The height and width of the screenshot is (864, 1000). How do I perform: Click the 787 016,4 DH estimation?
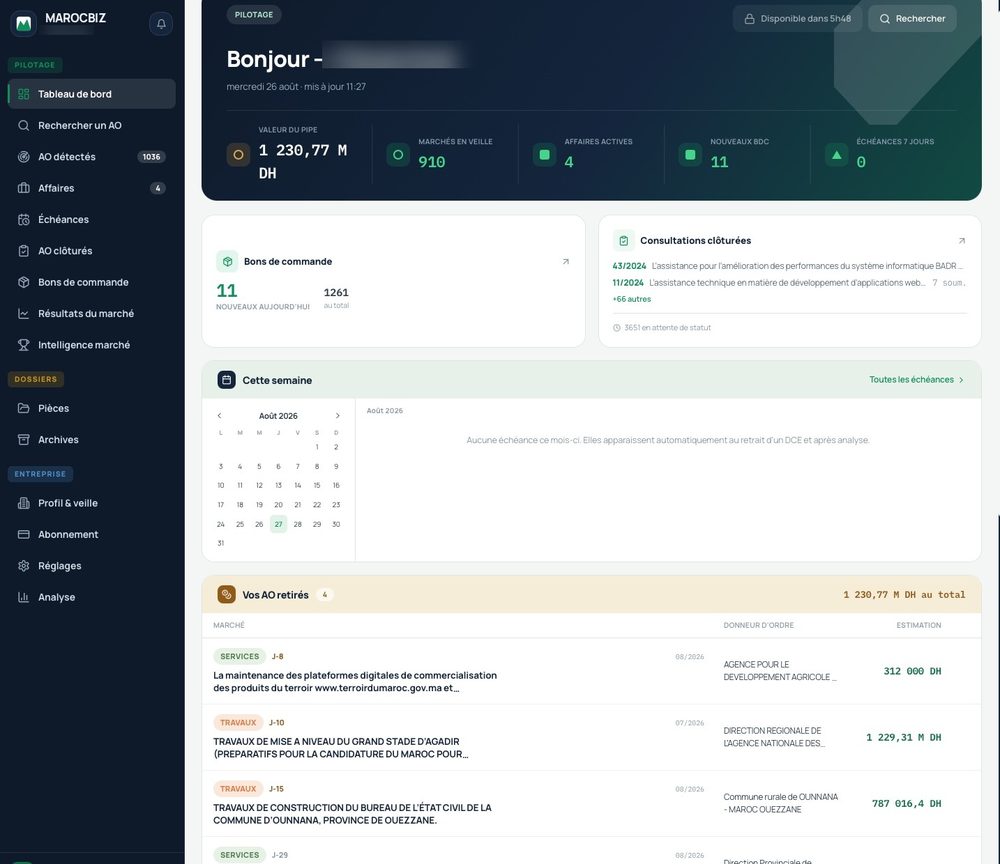coord(906,804)
